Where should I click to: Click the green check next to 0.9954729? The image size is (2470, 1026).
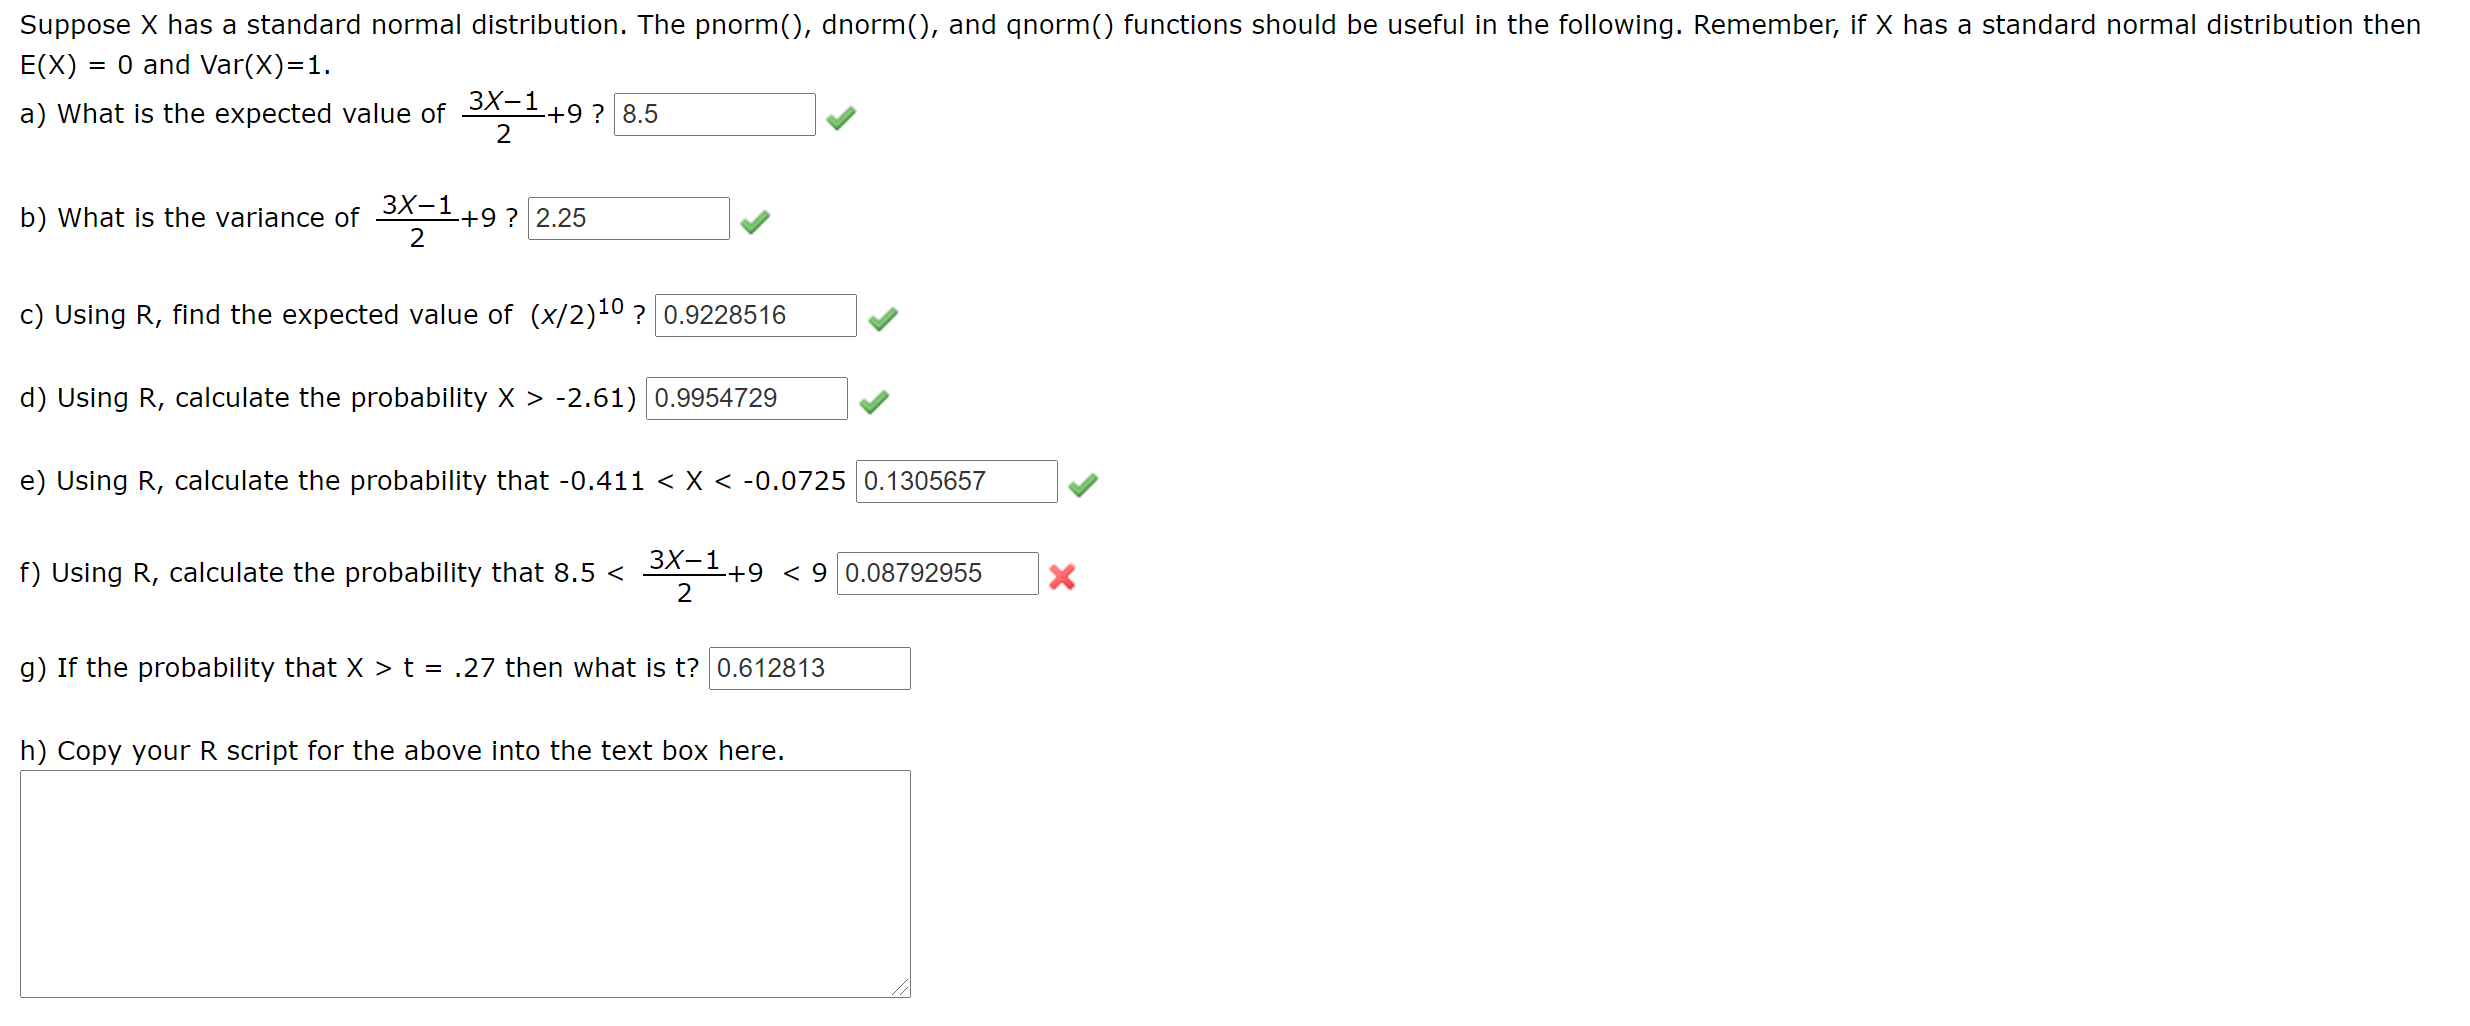[x=874, y=400]
